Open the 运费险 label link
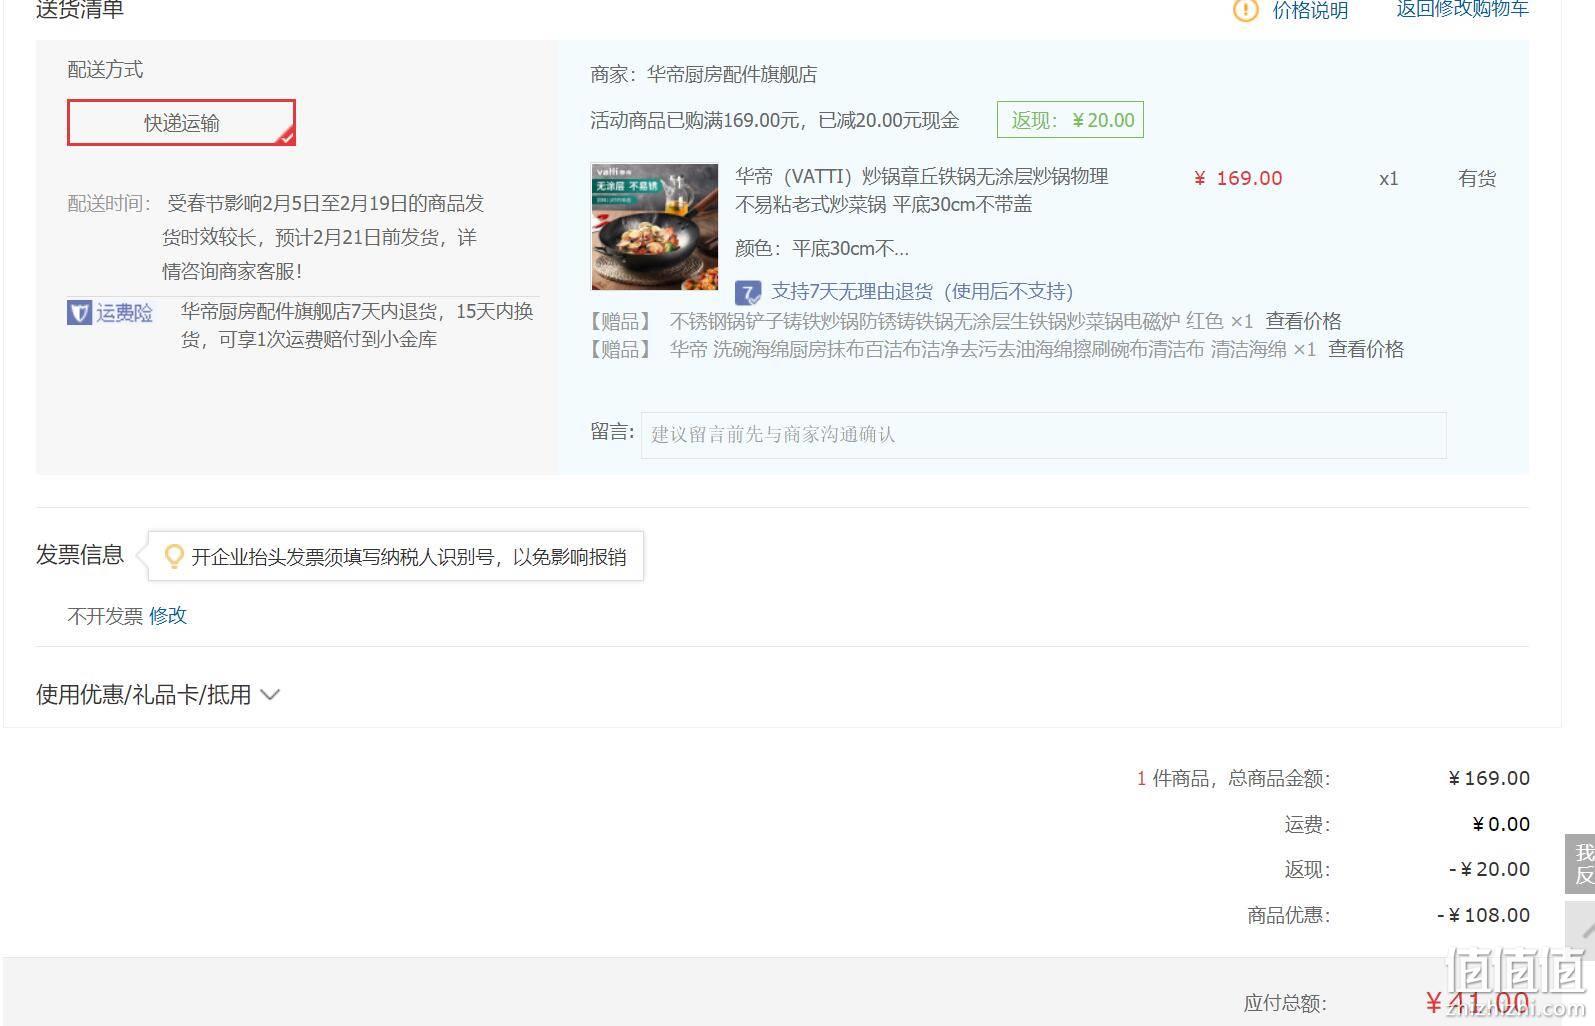Screen dimensions: 1595x1026 tap(124, 313)
